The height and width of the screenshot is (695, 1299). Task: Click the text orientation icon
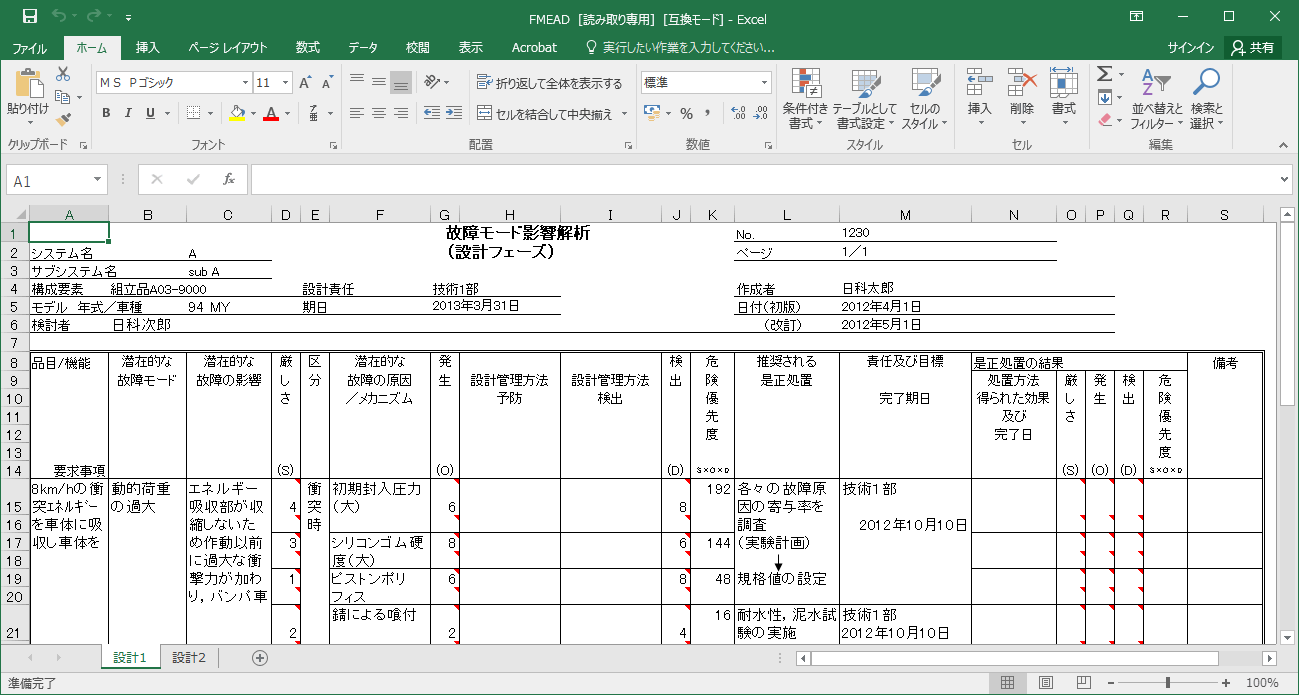point(431,83)
